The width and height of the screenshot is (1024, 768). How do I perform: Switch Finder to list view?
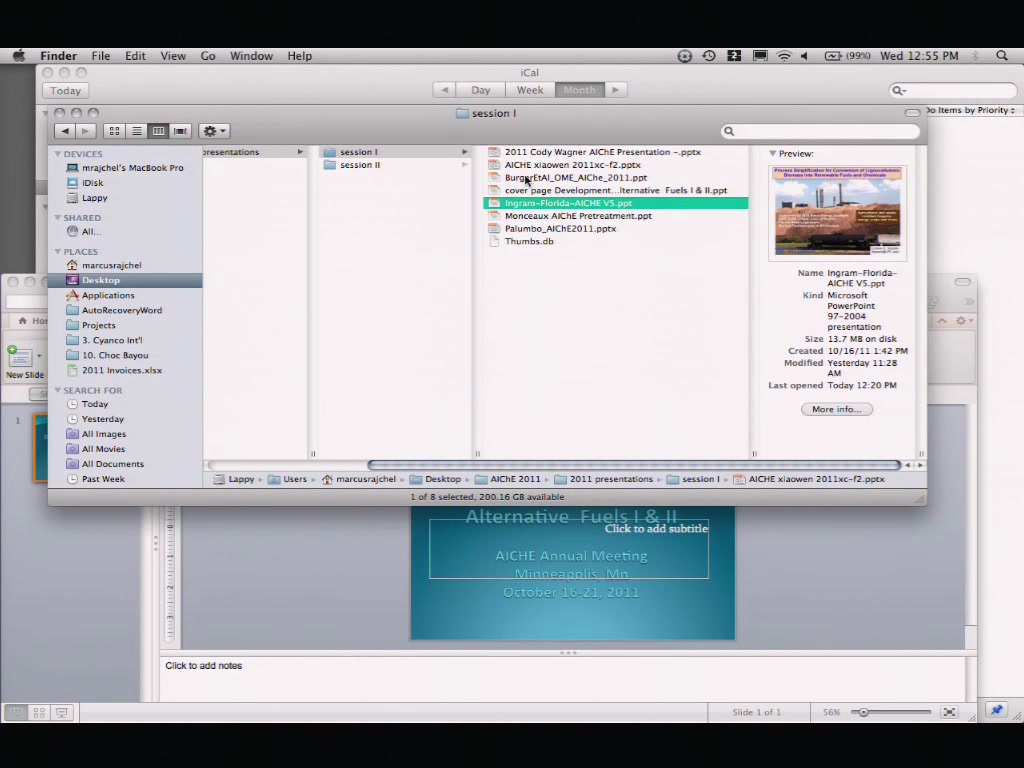(137, 131)
